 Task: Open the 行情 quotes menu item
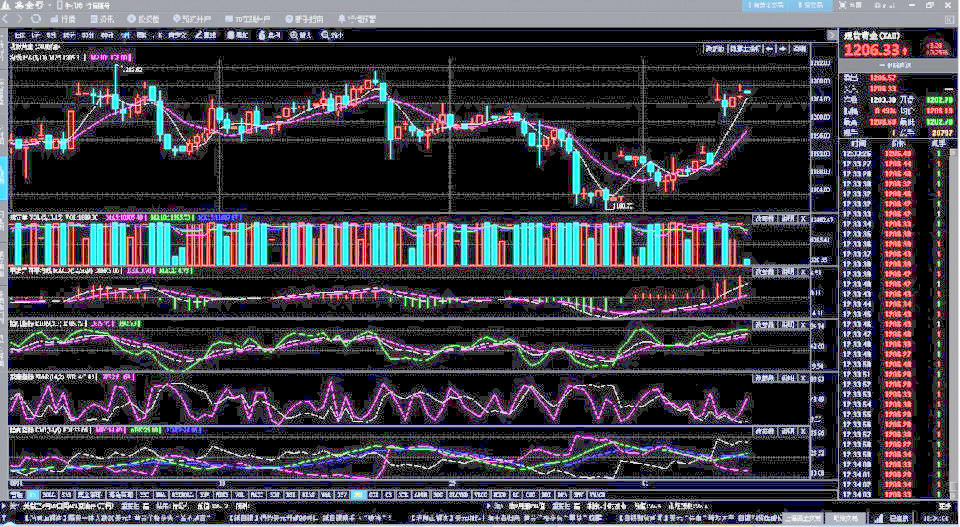tap(62, 19)
